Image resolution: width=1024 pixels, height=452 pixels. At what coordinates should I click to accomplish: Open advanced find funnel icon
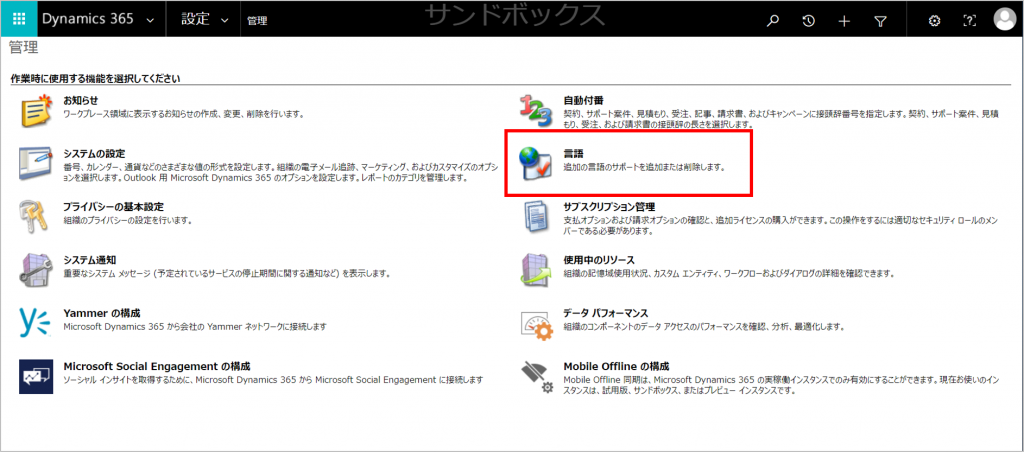880,20
